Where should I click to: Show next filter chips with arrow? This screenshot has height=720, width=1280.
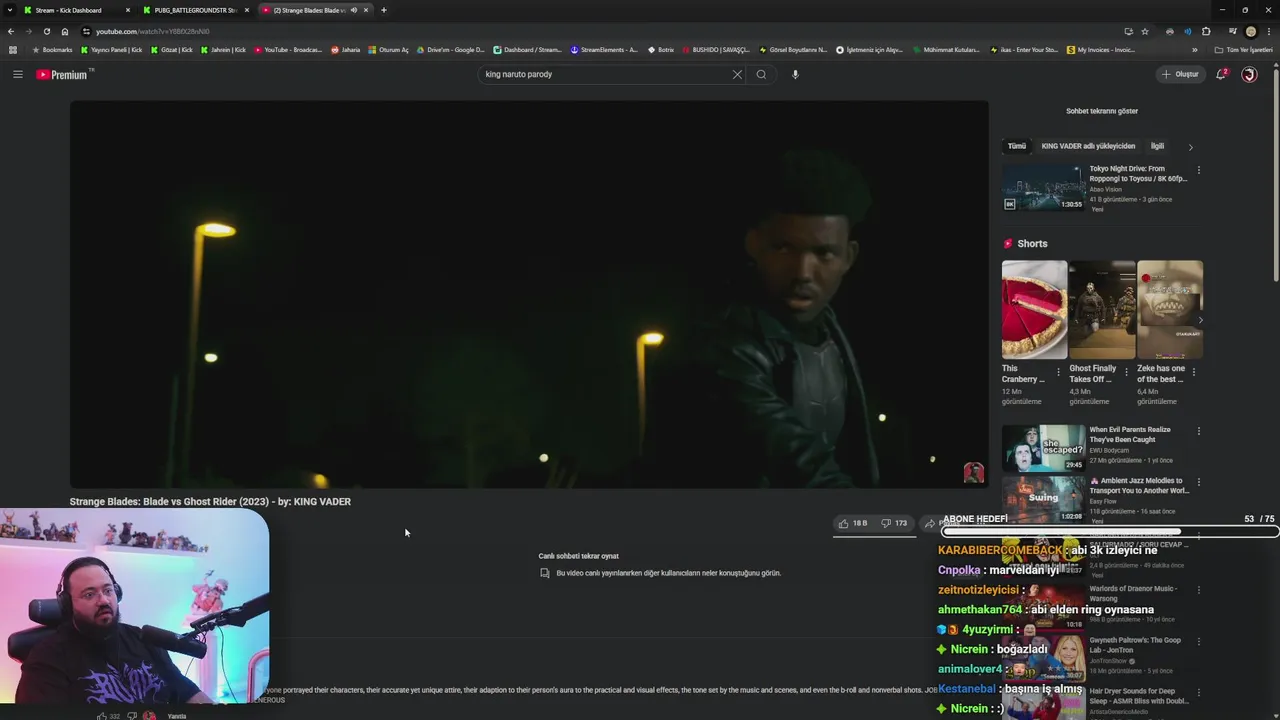tap(1190, 147)
